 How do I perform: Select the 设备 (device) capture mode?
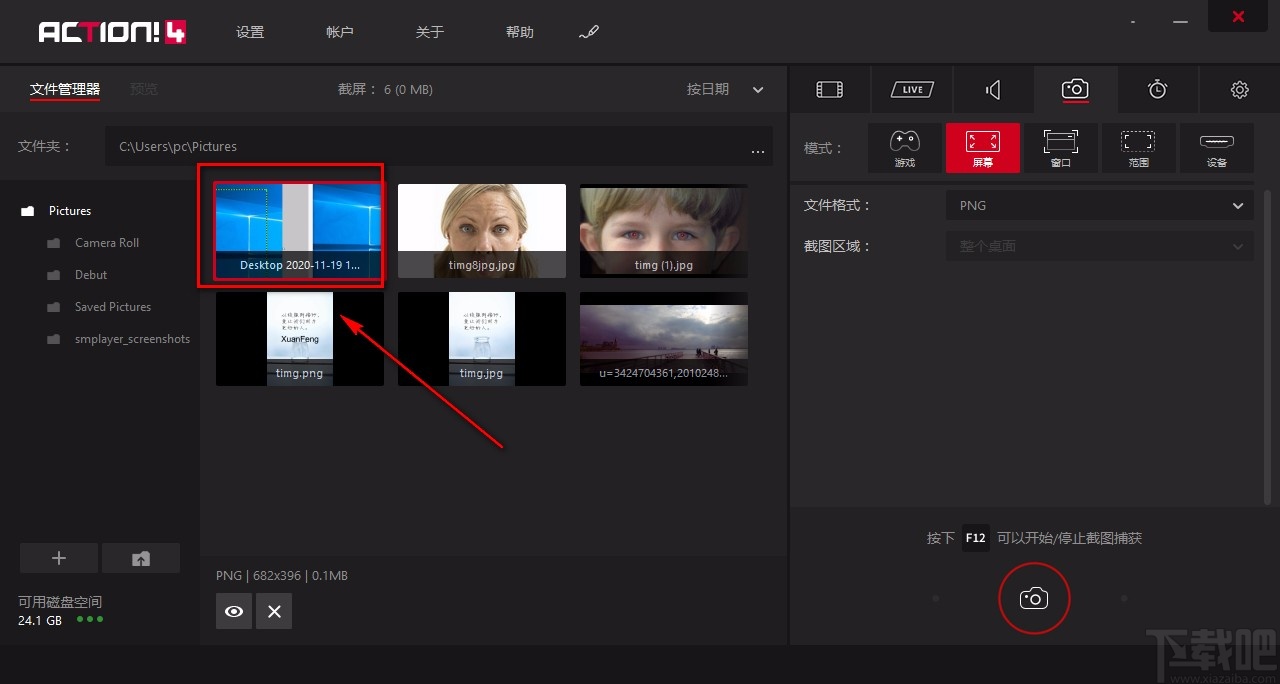coord(1217,148)
